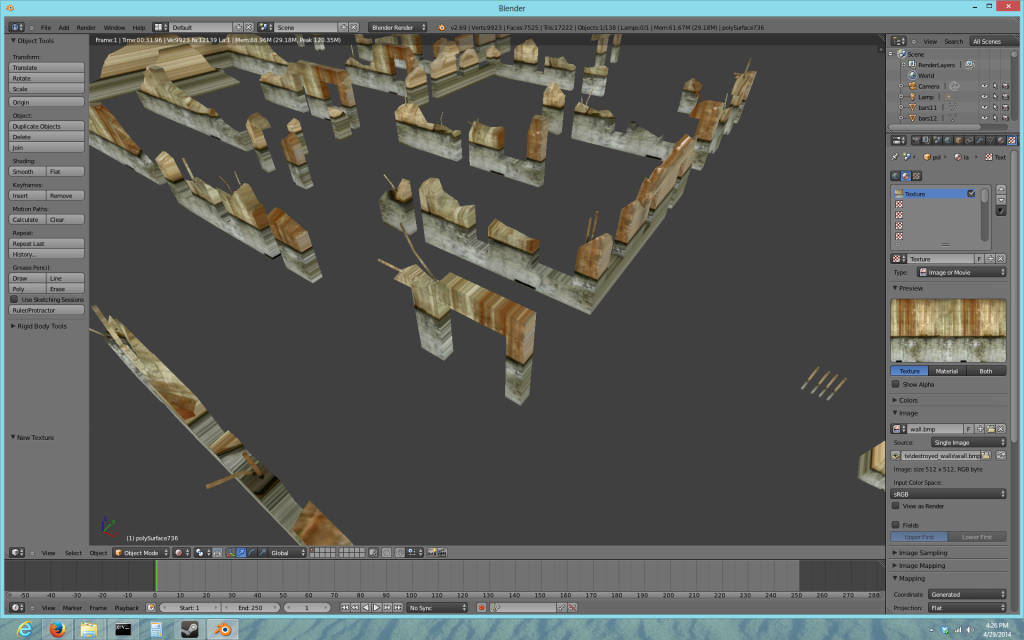Toggle the View as Render checkbox

click(896, 506)
